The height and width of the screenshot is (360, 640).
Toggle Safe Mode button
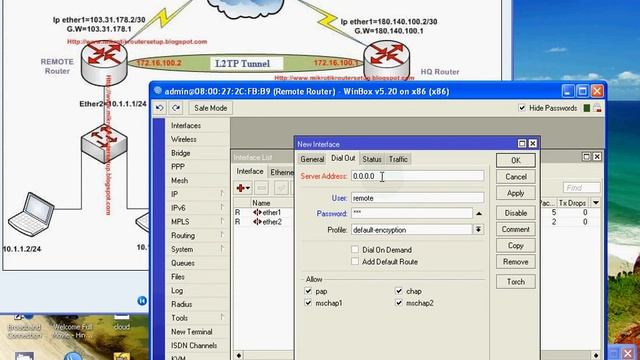click(x=210, y=108)
